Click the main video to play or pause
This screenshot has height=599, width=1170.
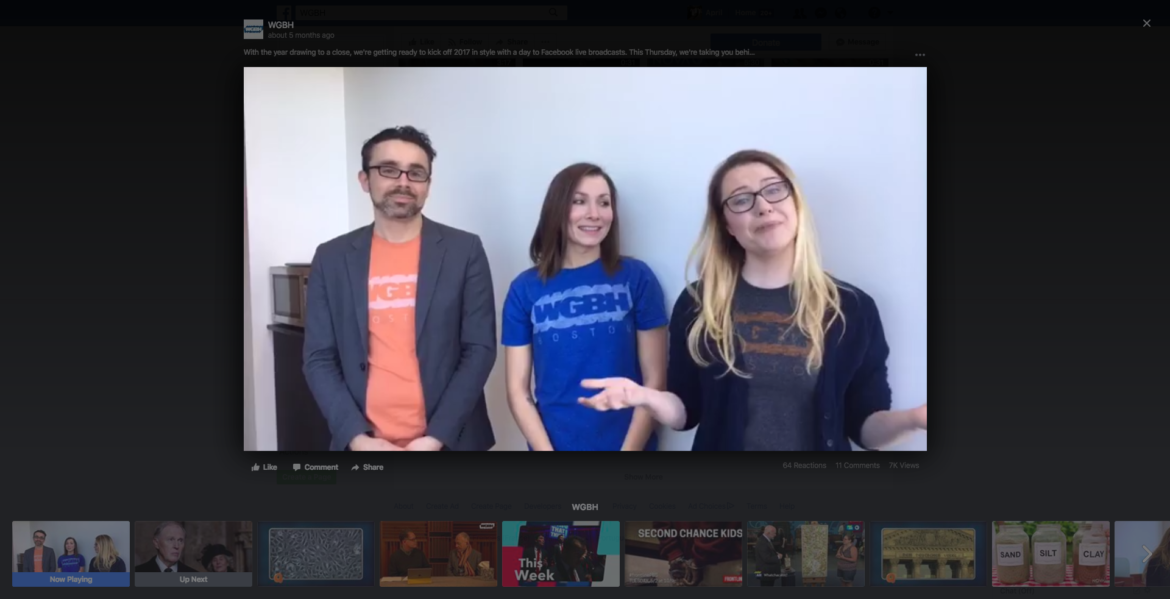point(585,258)
